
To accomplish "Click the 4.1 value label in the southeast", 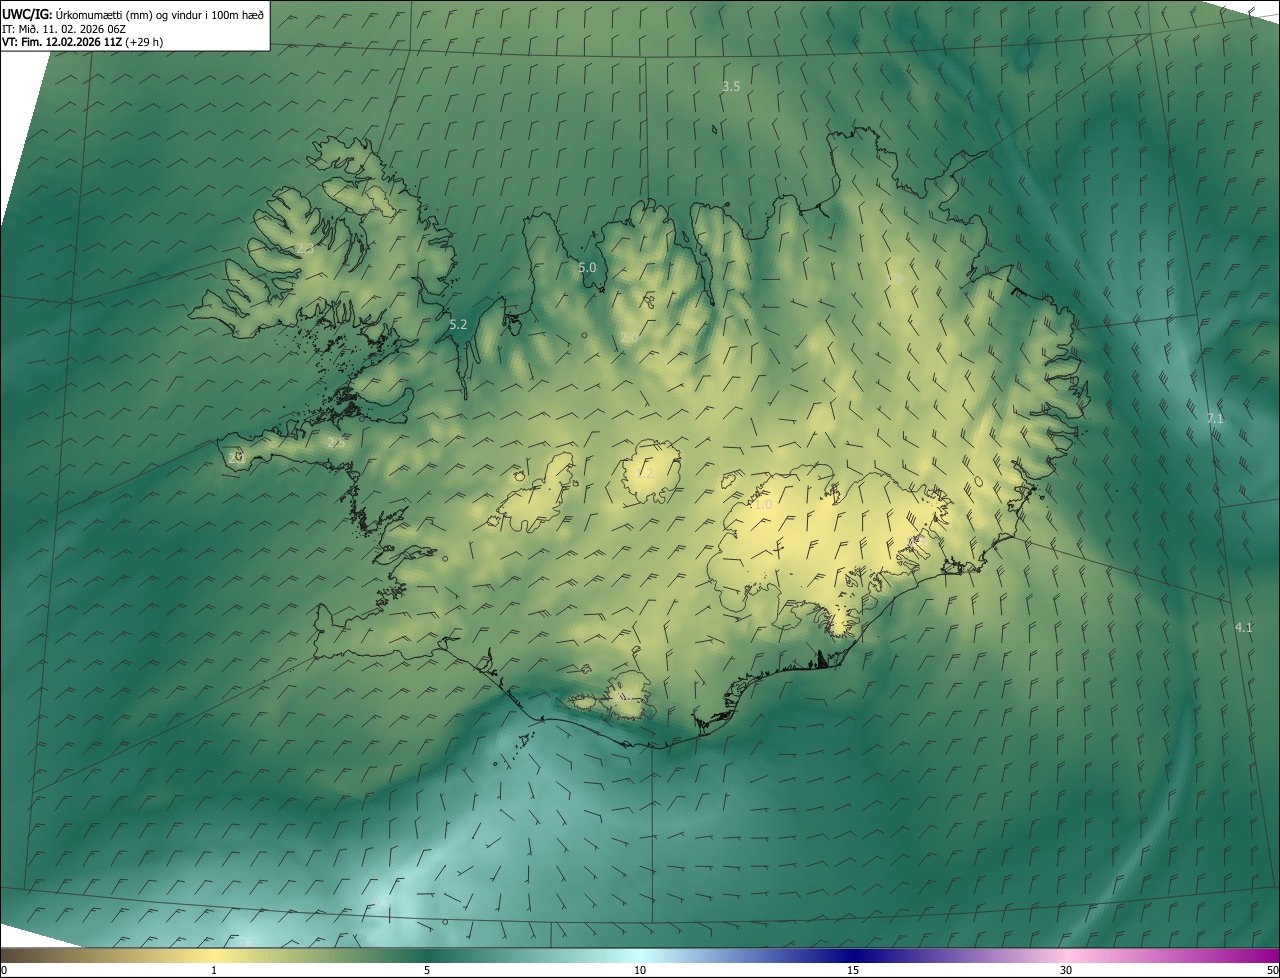I will (x=1243, y=628).
